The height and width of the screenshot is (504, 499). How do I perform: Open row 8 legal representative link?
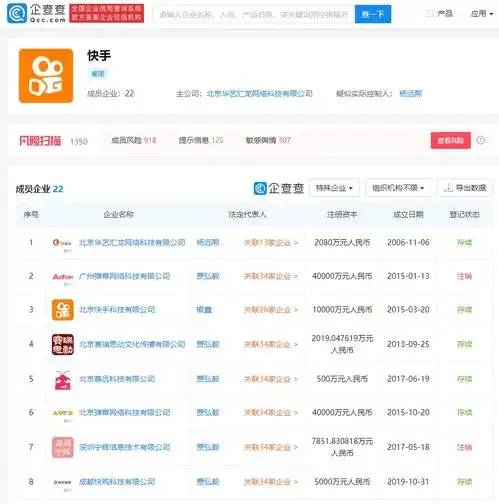point(208,482)
